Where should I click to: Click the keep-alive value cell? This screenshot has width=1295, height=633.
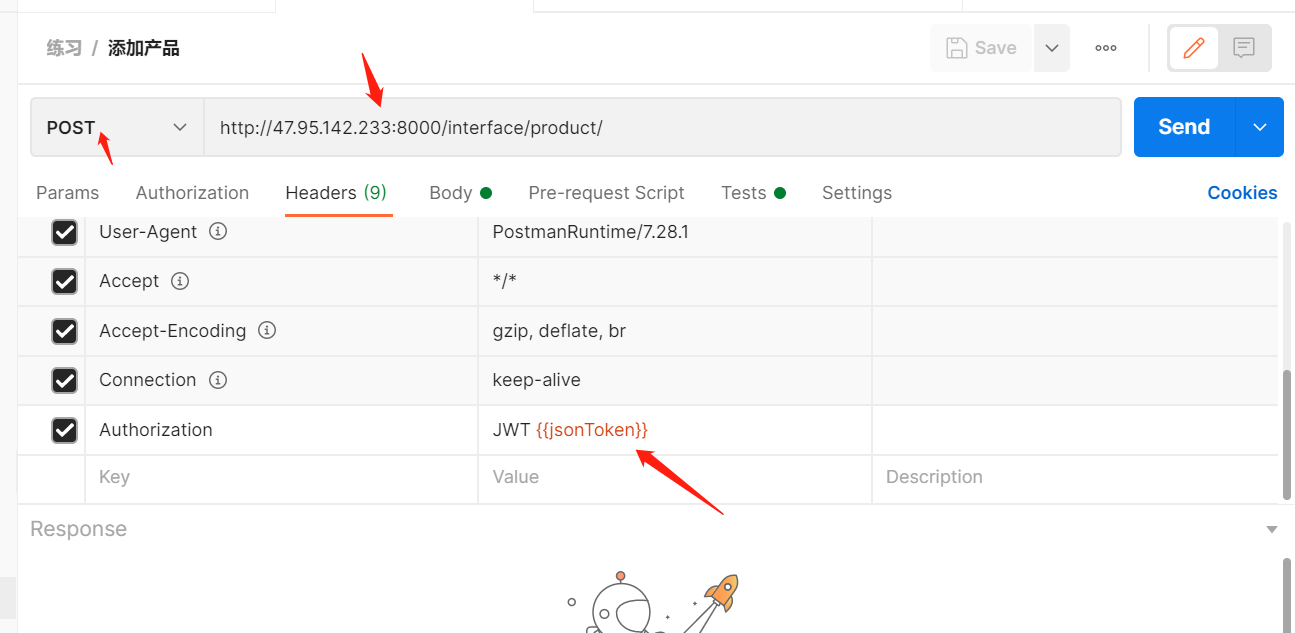click(x=675, y=380)
